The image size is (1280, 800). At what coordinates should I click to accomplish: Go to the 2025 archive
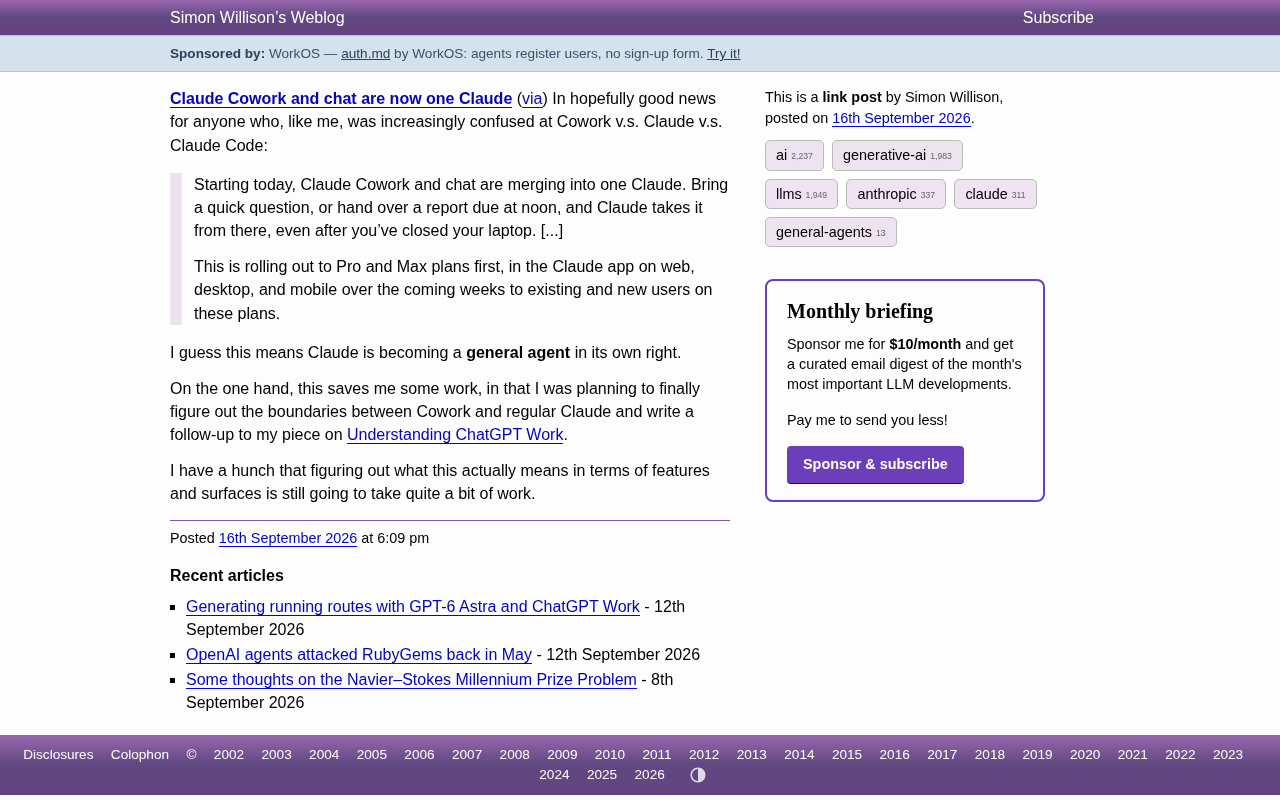pyautogui.click(x=602, y=775)
